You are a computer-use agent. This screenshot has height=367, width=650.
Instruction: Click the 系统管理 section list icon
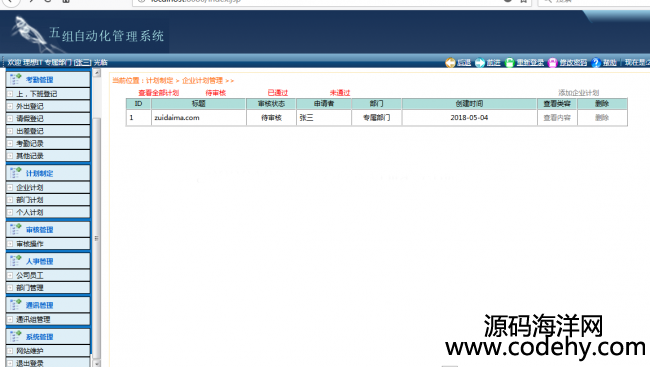pos(16,336)
